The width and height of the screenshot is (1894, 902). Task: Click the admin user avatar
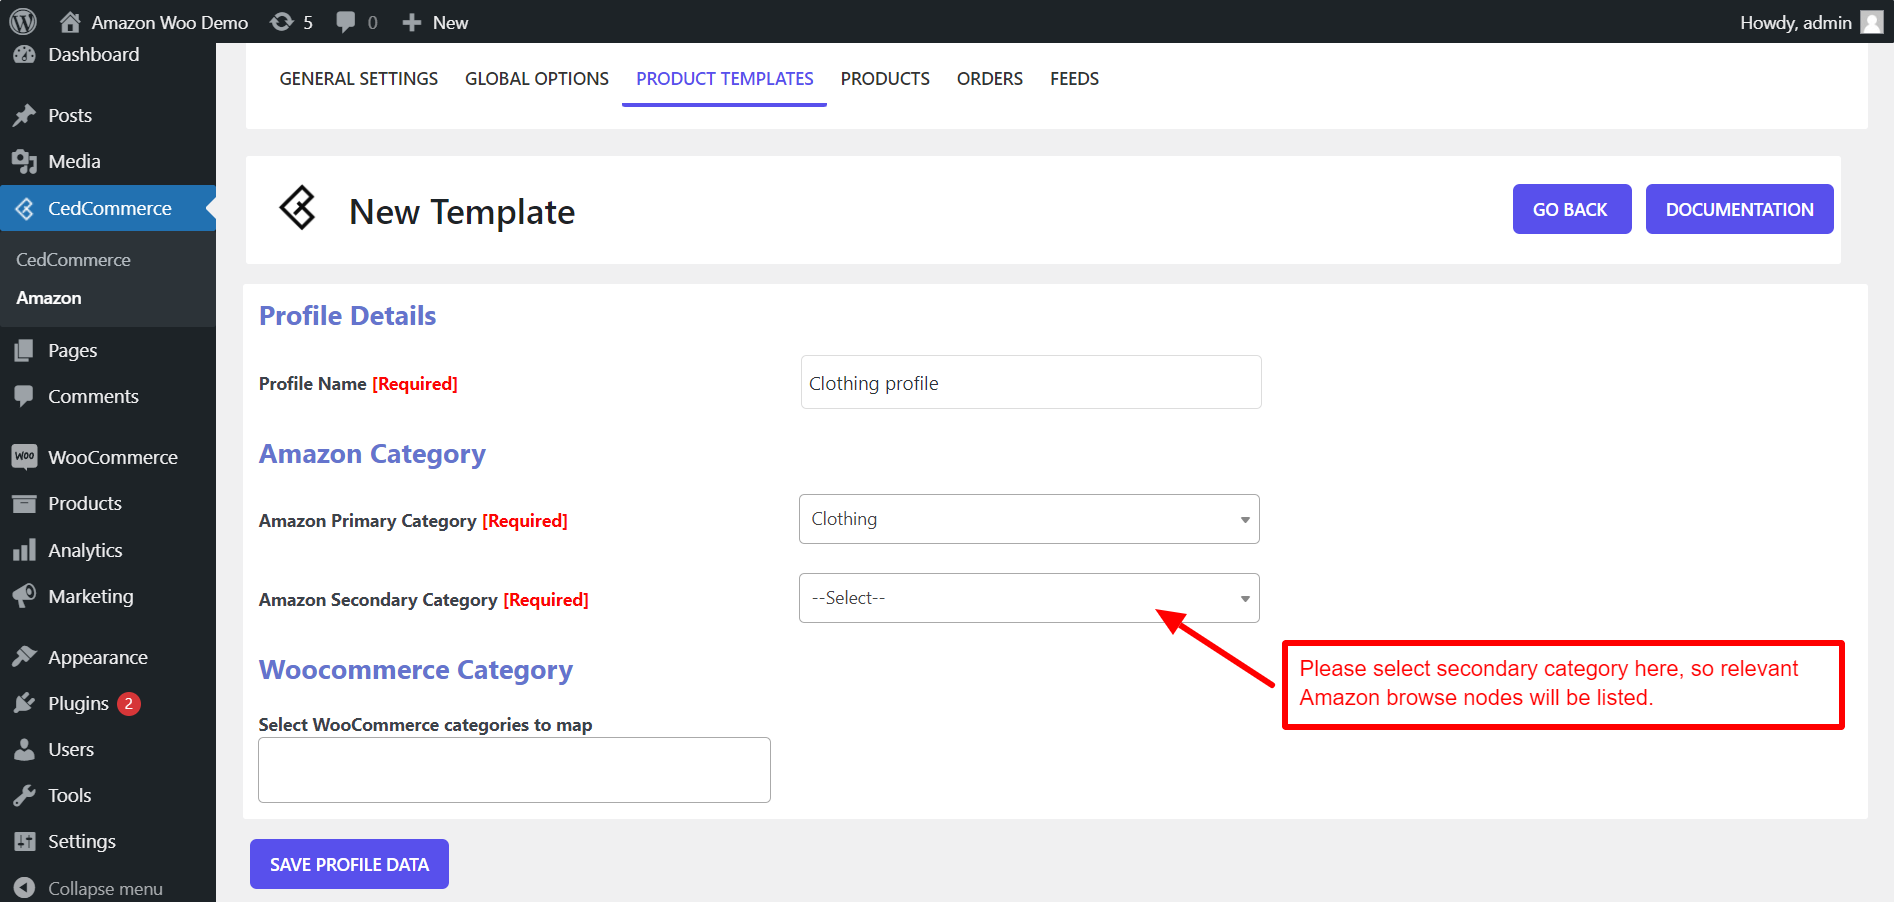click(1872, 22)
